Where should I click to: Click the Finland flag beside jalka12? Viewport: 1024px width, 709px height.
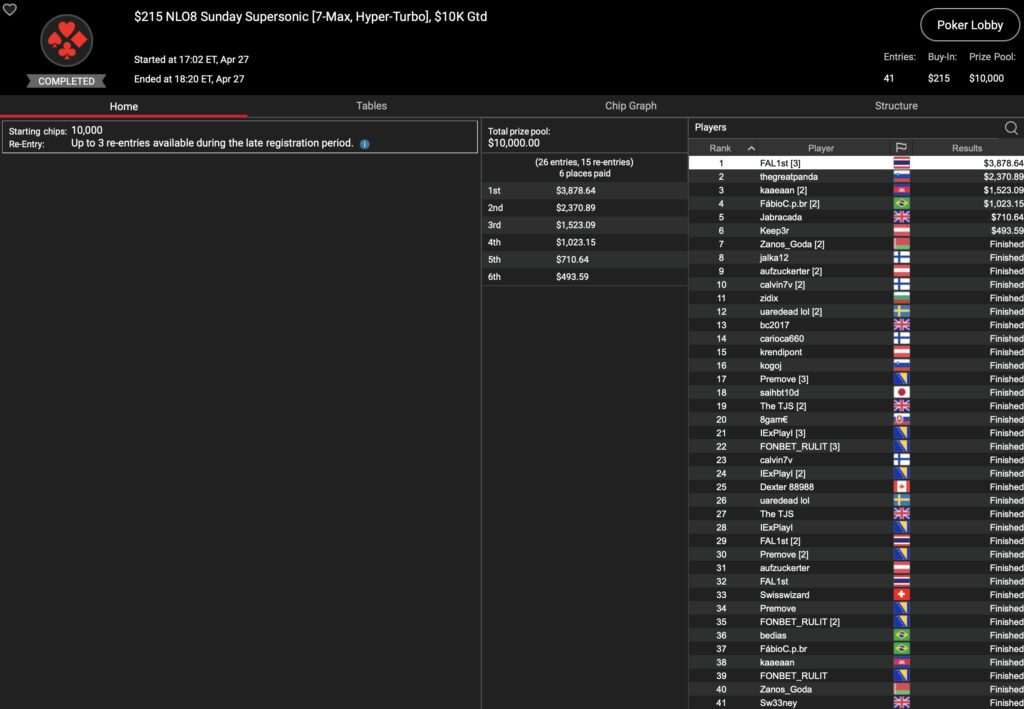[x=901, y=258]
